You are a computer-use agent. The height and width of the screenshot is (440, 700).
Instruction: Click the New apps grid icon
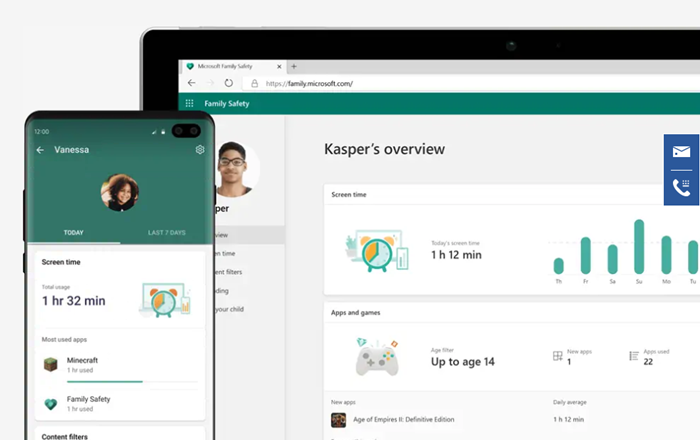pos(558,356)
